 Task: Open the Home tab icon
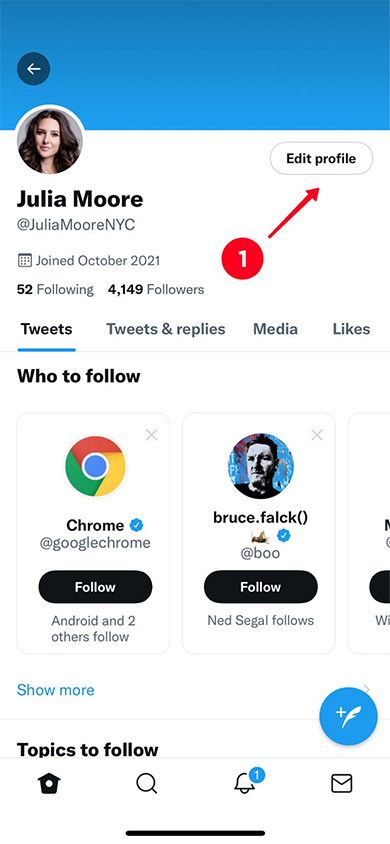coord(49,784)
